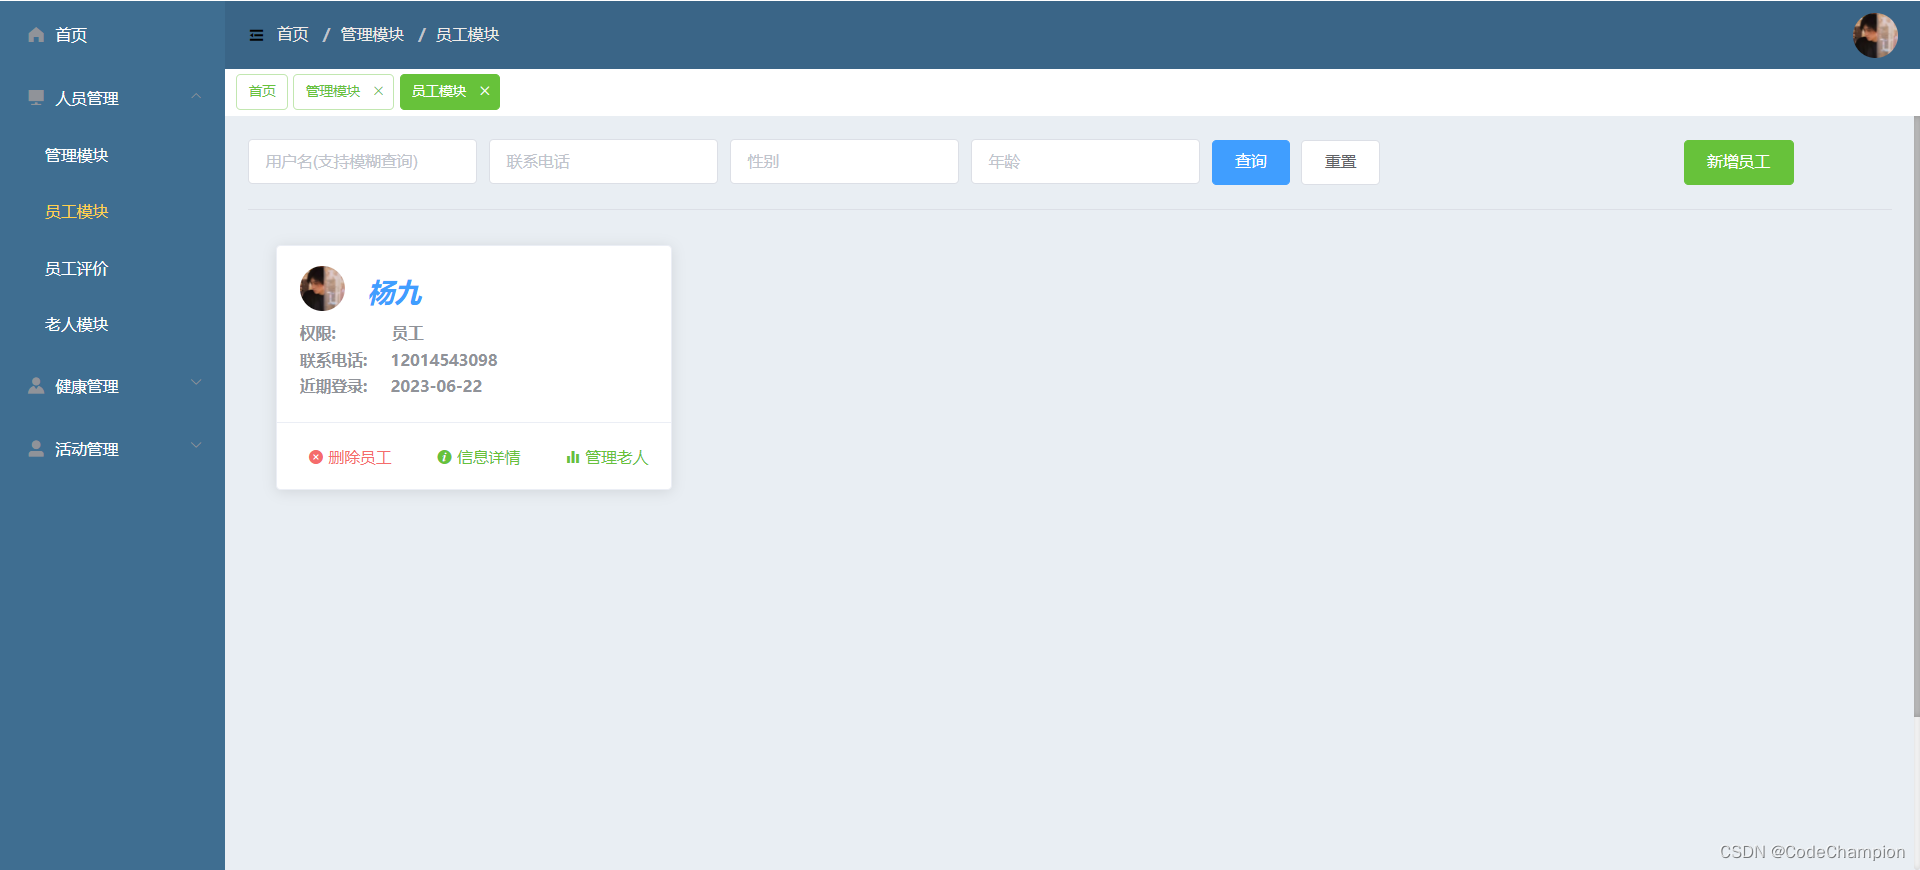Focus the 年龄 search field

tap(1085, 162)
